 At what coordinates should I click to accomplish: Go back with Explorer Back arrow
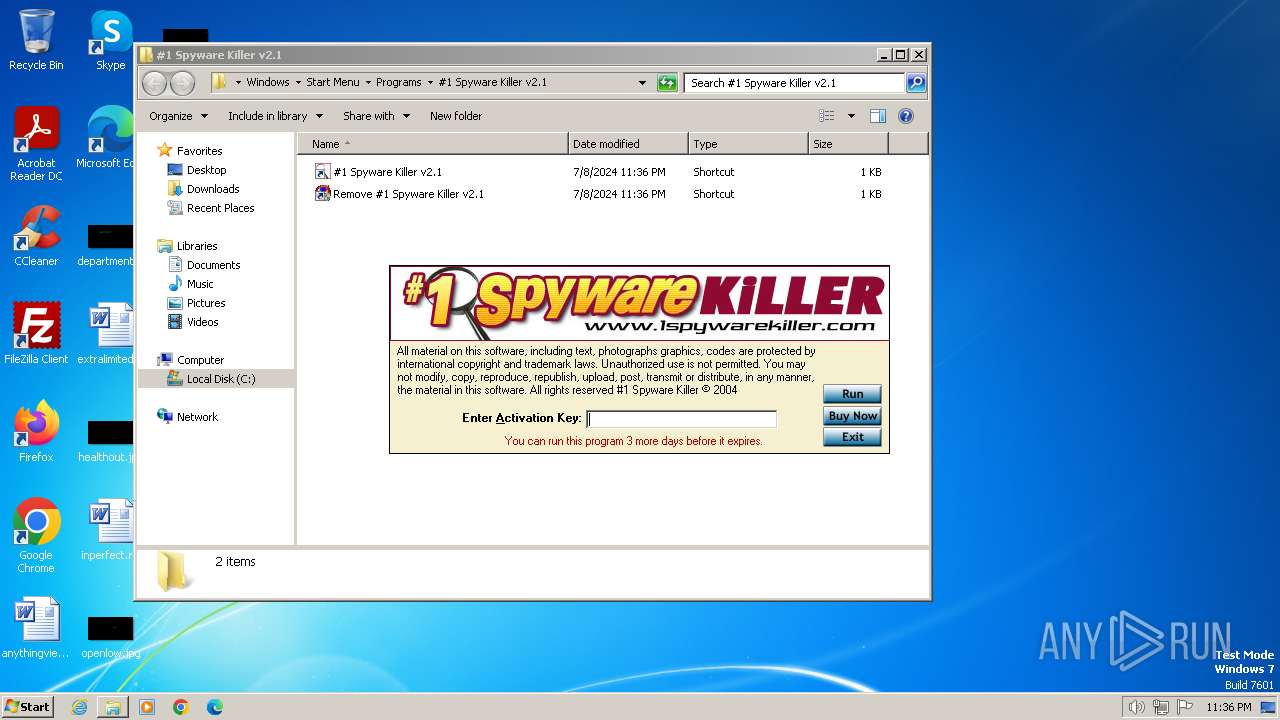154,83
